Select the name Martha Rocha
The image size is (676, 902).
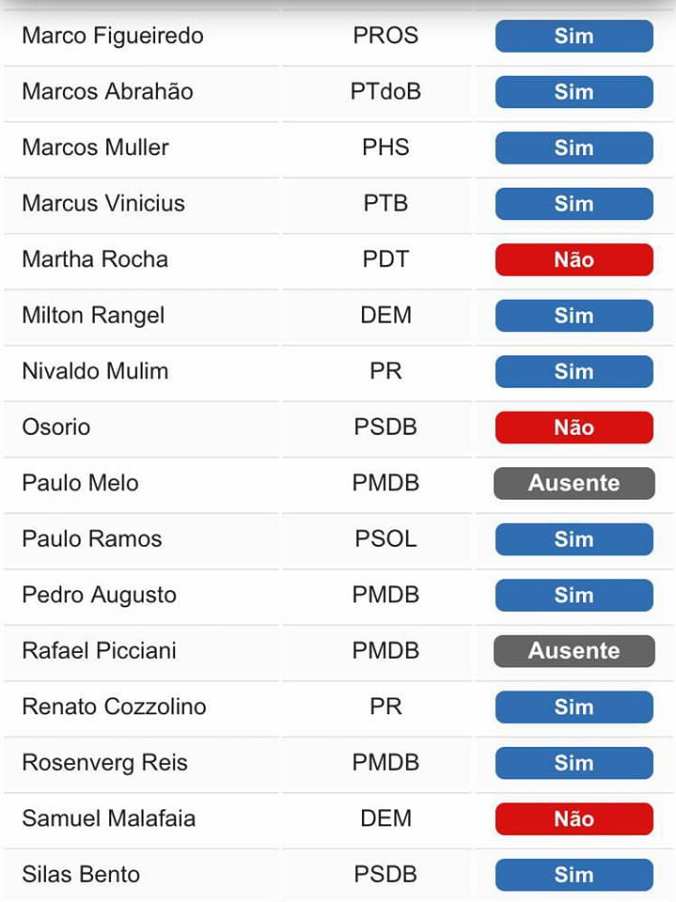(95, 260)
